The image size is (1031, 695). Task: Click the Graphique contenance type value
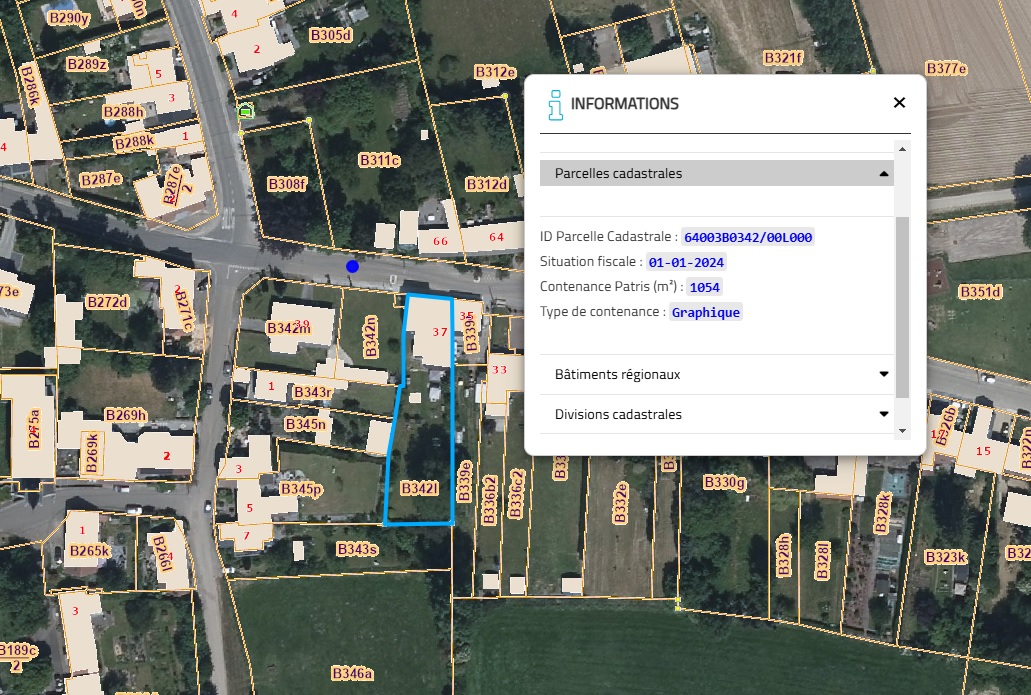[706, 312]
